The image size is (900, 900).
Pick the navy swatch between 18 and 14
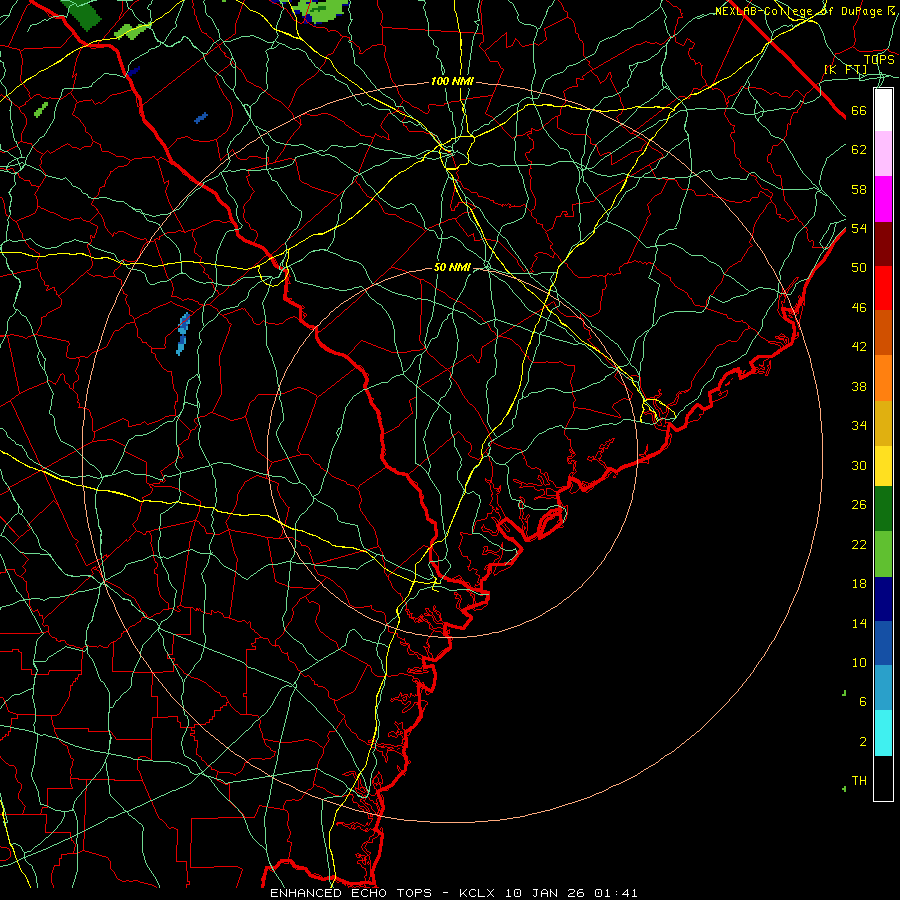883,599
